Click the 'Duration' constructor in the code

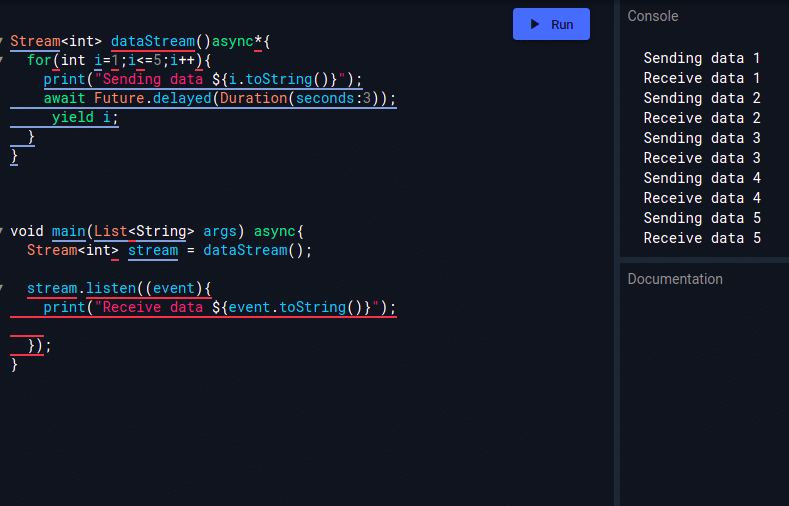(253, 98)
